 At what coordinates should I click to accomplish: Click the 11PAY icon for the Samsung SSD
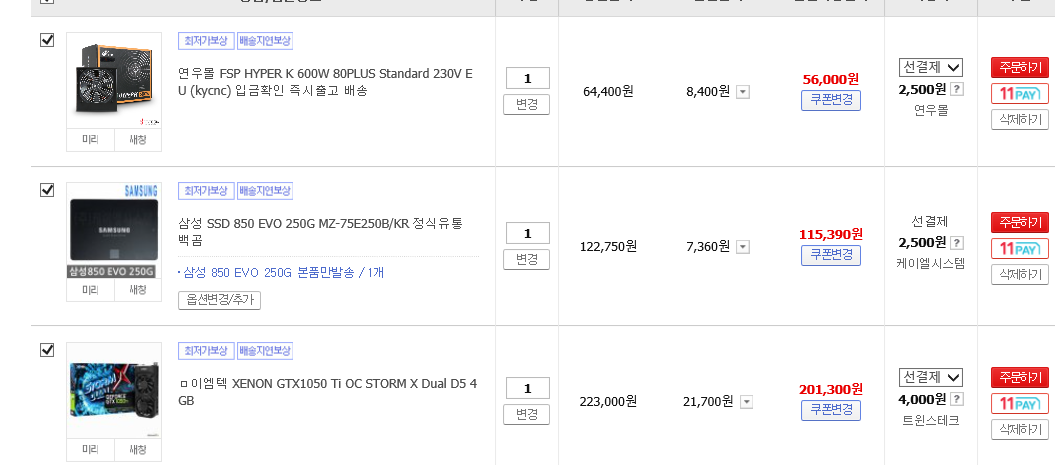(1019, 249)
